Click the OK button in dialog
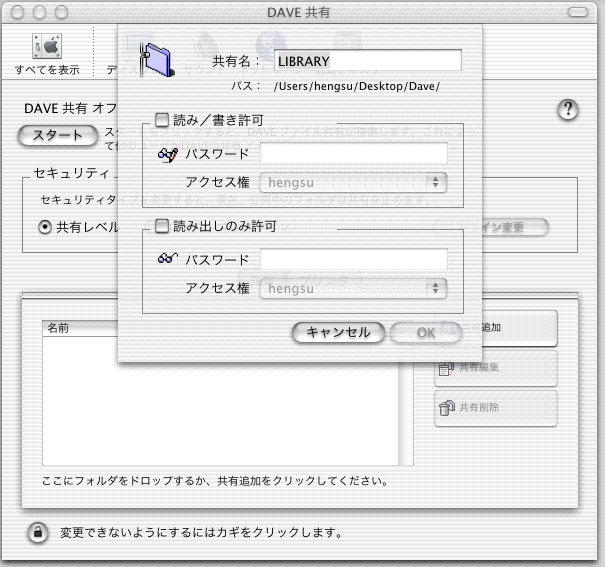605x567 pixels. click(426, 332)
